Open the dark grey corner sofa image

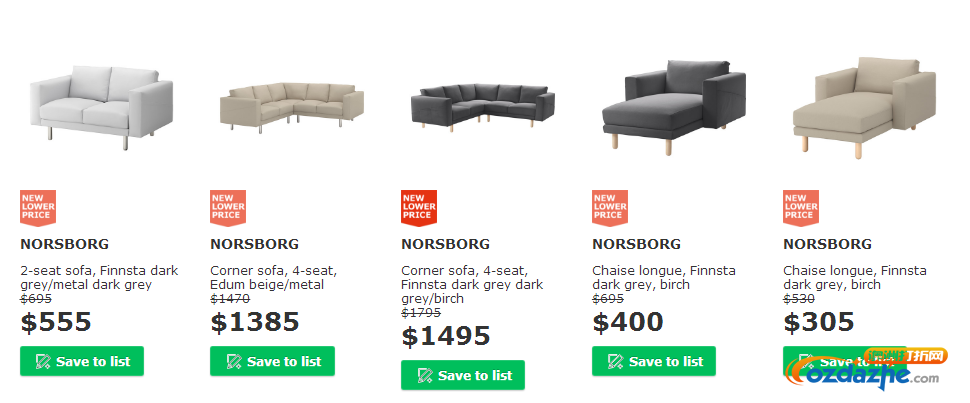483,107
